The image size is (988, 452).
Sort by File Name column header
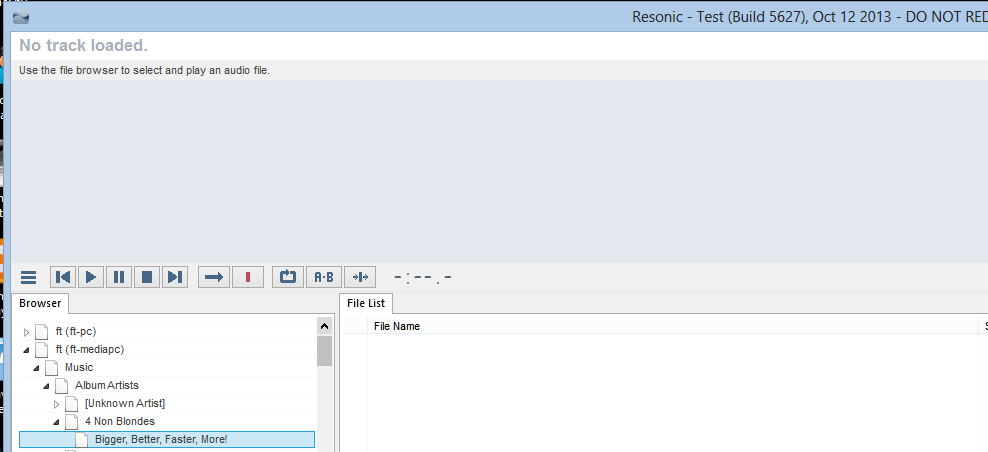click(x=397, y=326)
